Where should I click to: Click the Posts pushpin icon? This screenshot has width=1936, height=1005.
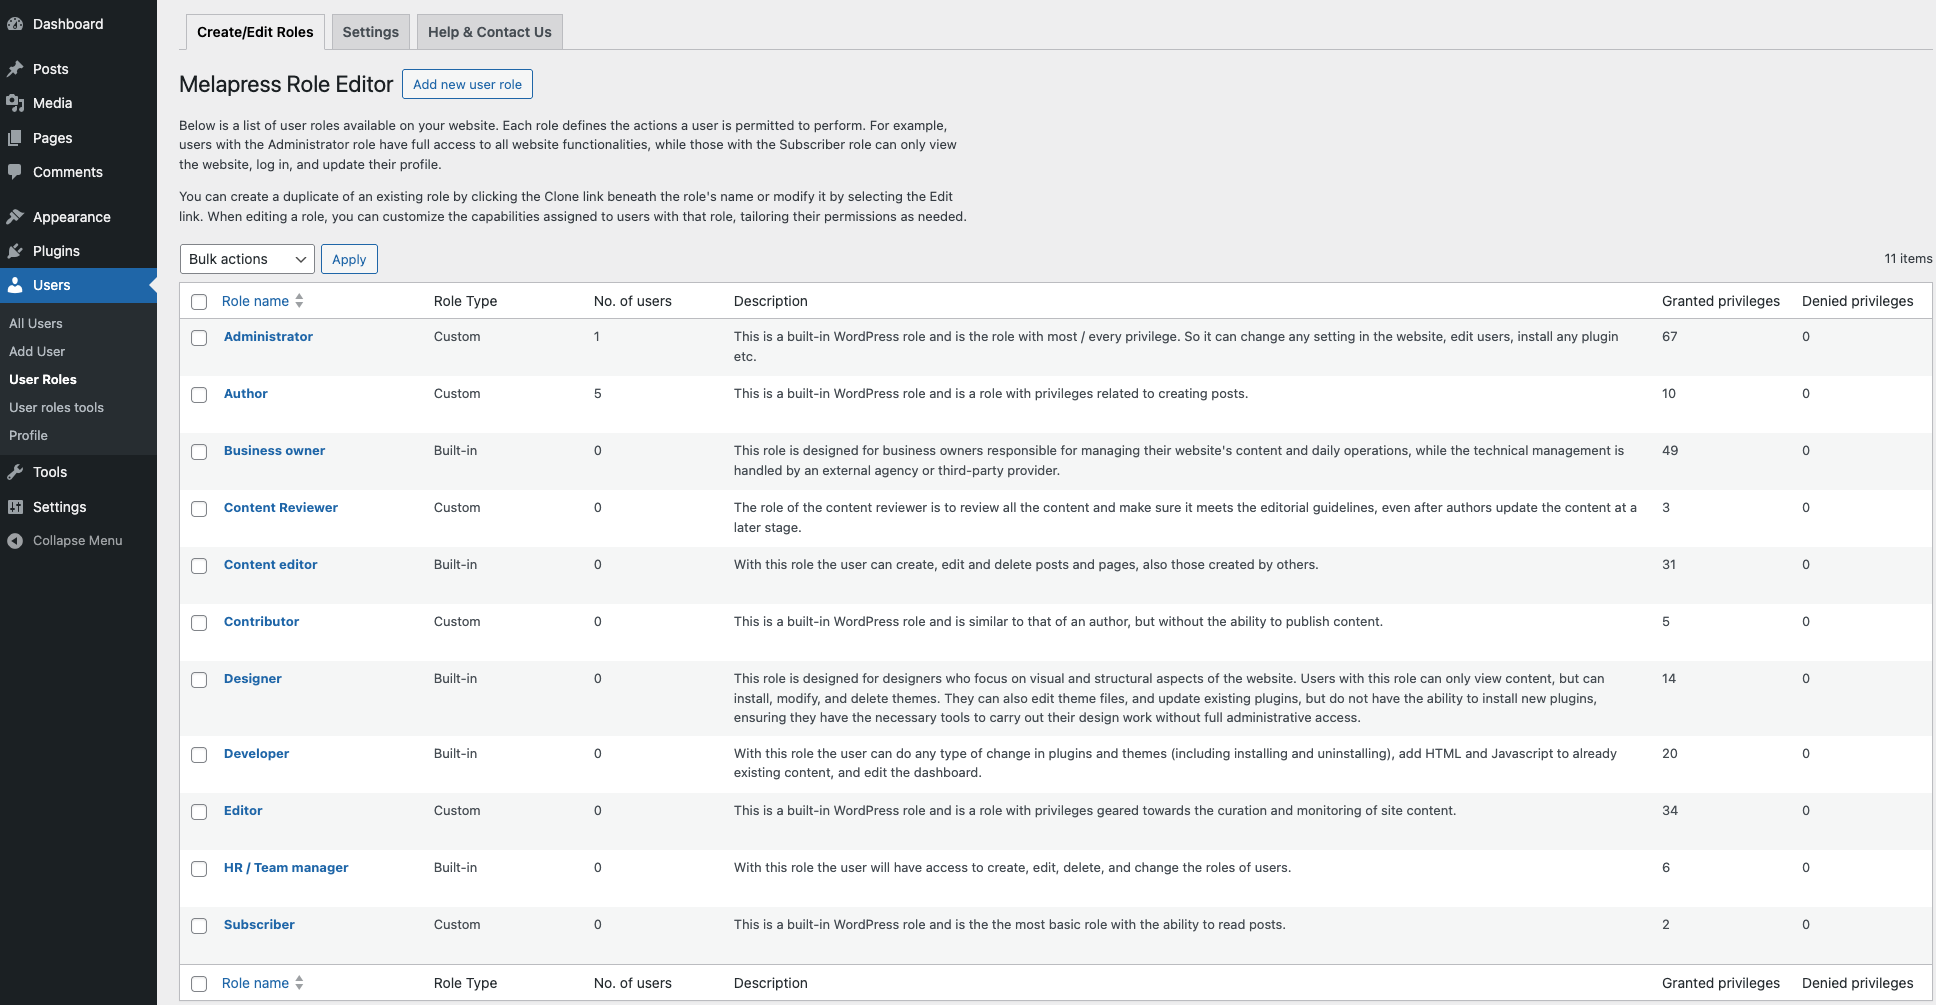pos(15,69)
